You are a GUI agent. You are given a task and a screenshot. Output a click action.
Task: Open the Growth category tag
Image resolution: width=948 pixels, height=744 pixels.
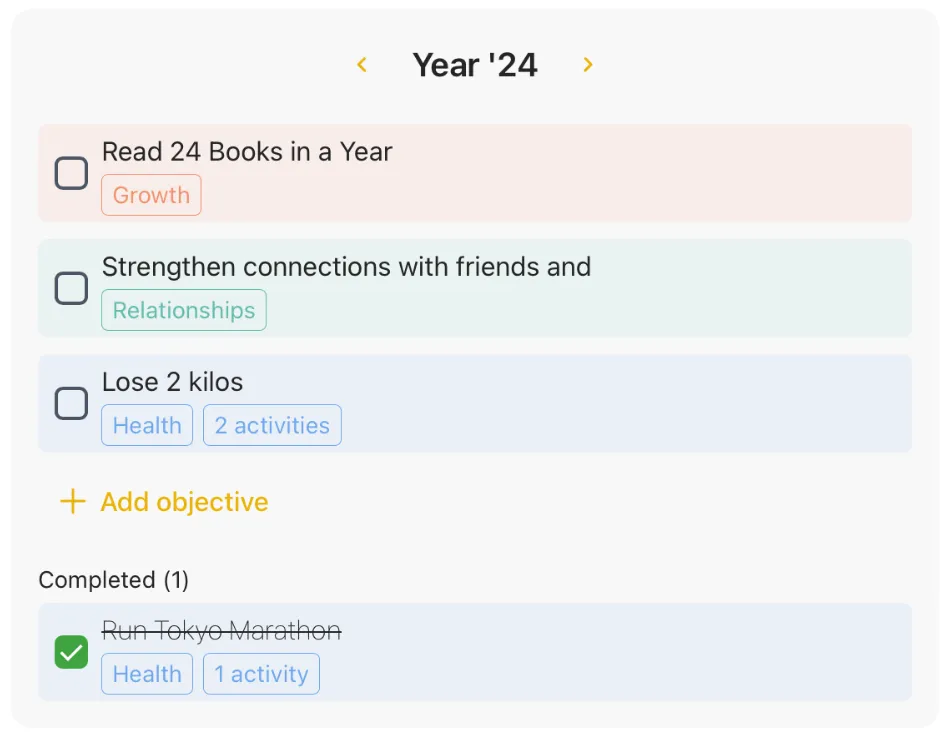click(151, 195)
